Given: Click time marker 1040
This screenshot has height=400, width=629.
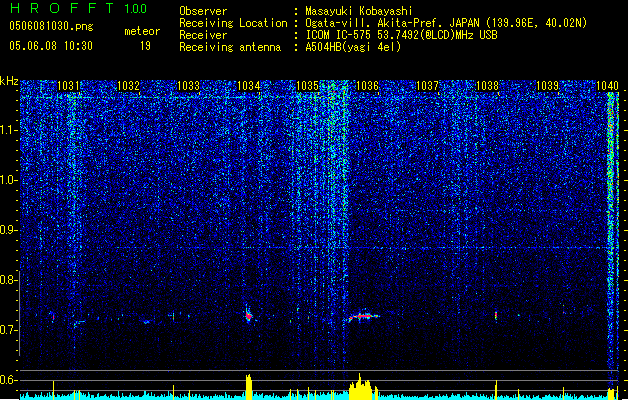Looking at the screenshot, I should (x=607, y=86).
